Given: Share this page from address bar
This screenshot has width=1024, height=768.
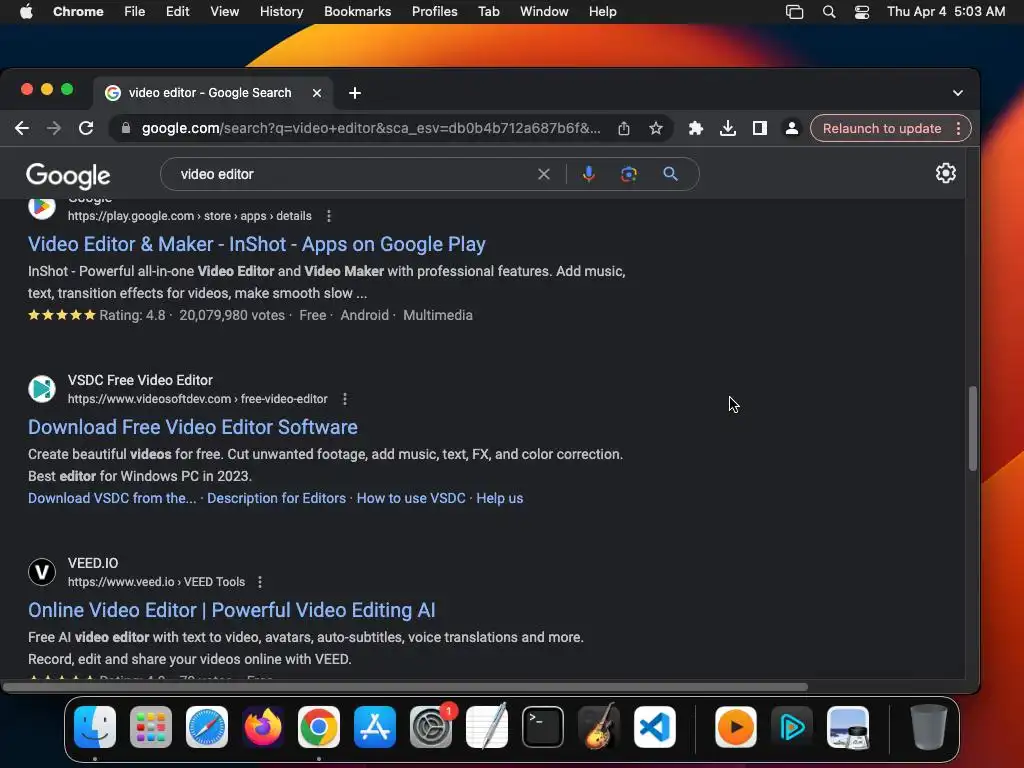Looking at the screenshot, I should click(x=624, y=128).
